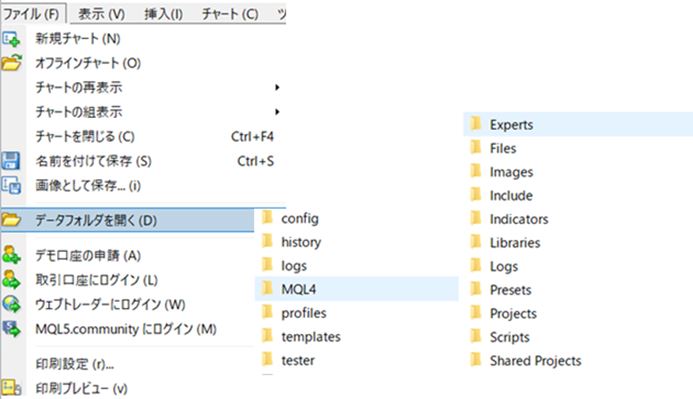Screen dimensions: 693x399
Task: Choose 画像として保存... (i) entry
Action: click(88, 186)
